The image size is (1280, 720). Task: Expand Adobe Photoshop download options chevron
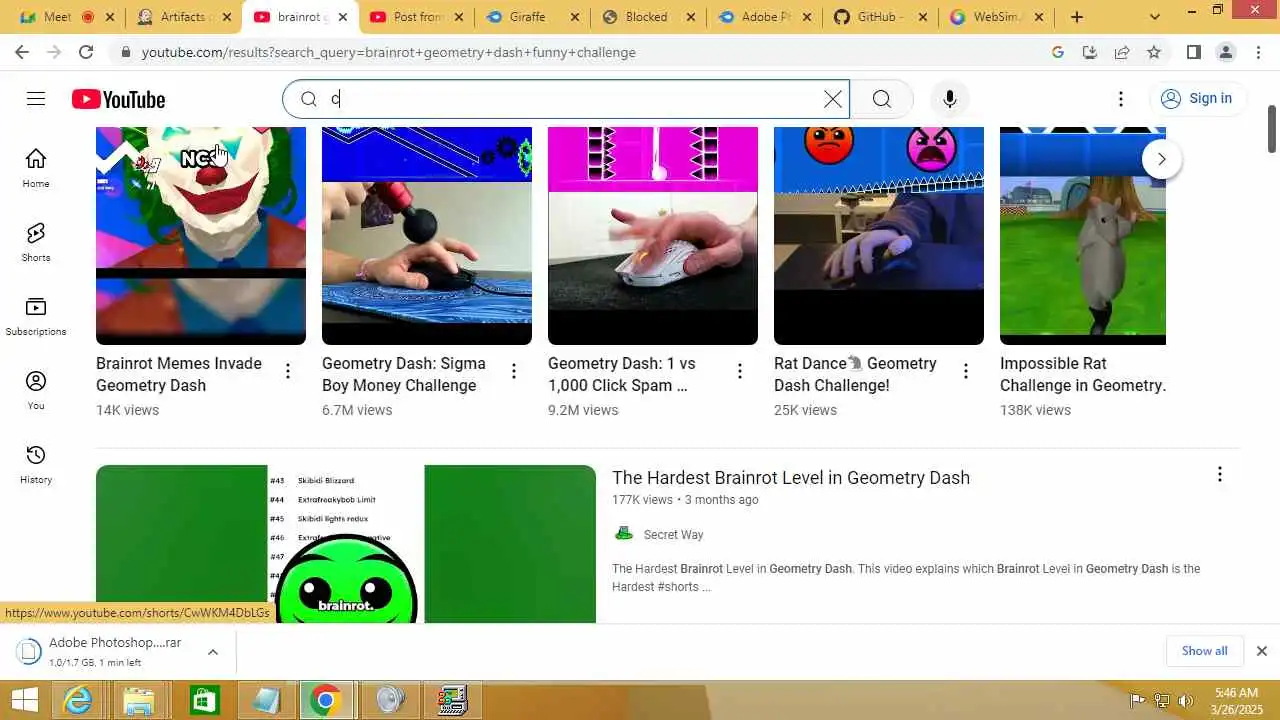(x=212, y=652)
